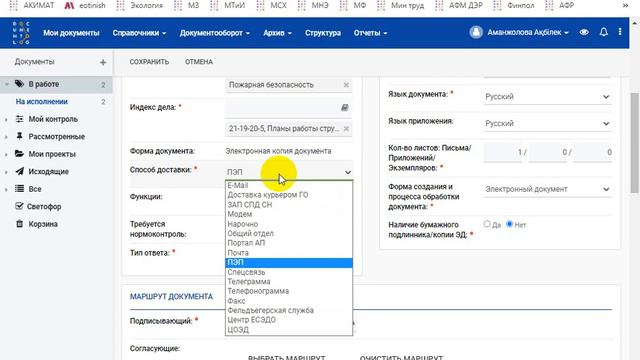This screenshot has height=360, width=640.
Task: Click the Documentolog logo icon
Action: coord(21,33)
